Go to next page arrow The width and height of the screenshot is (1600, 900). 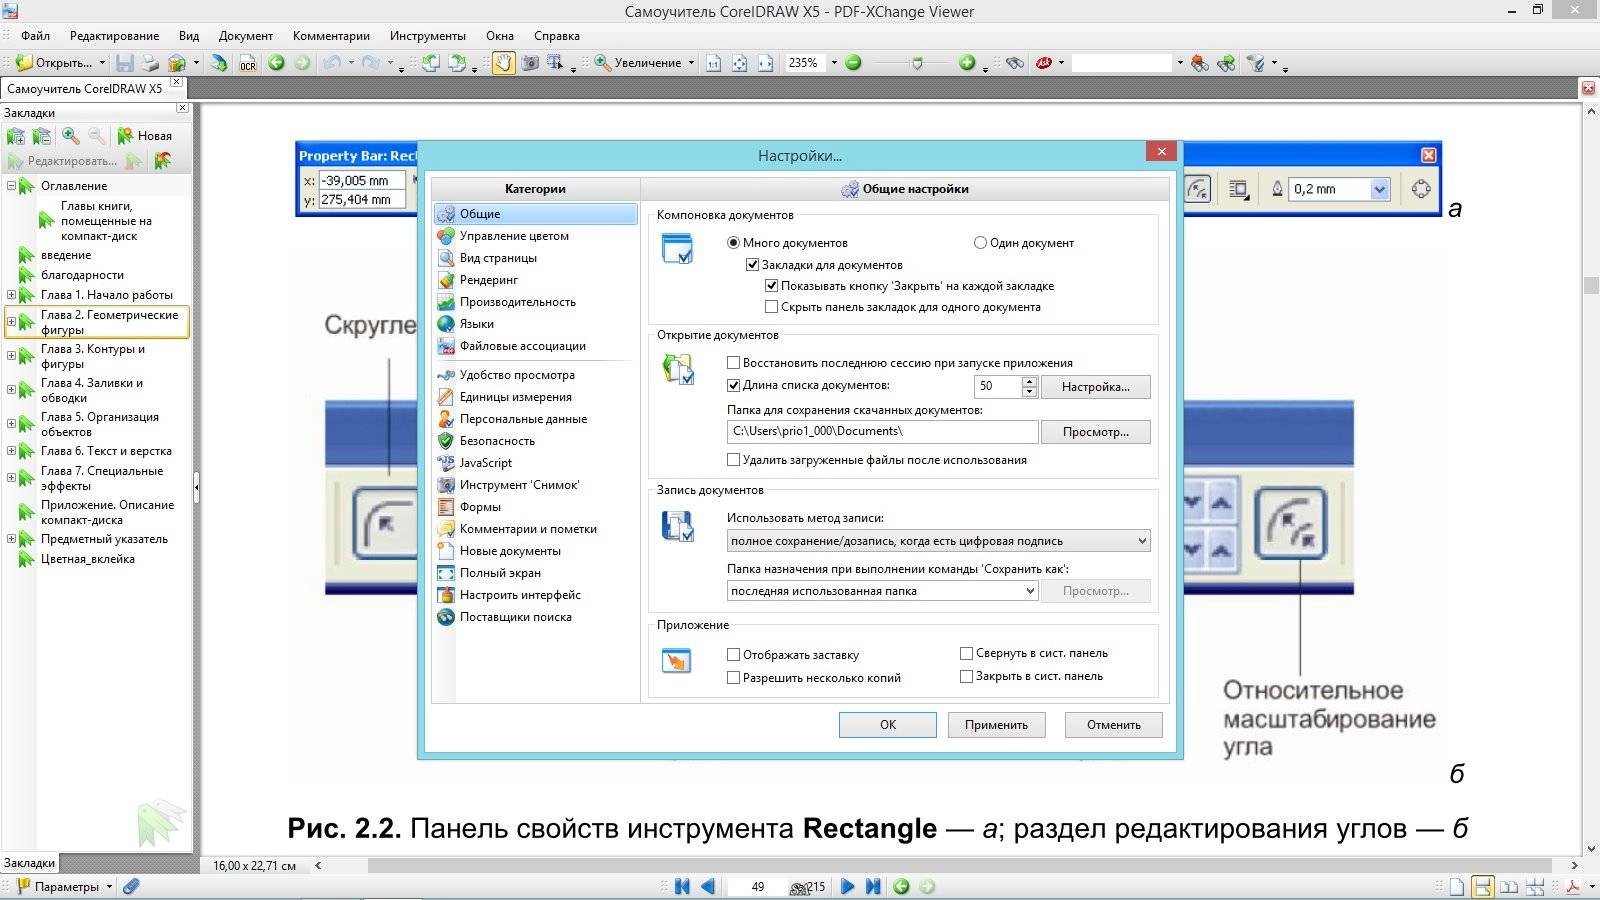coord(847,886)
